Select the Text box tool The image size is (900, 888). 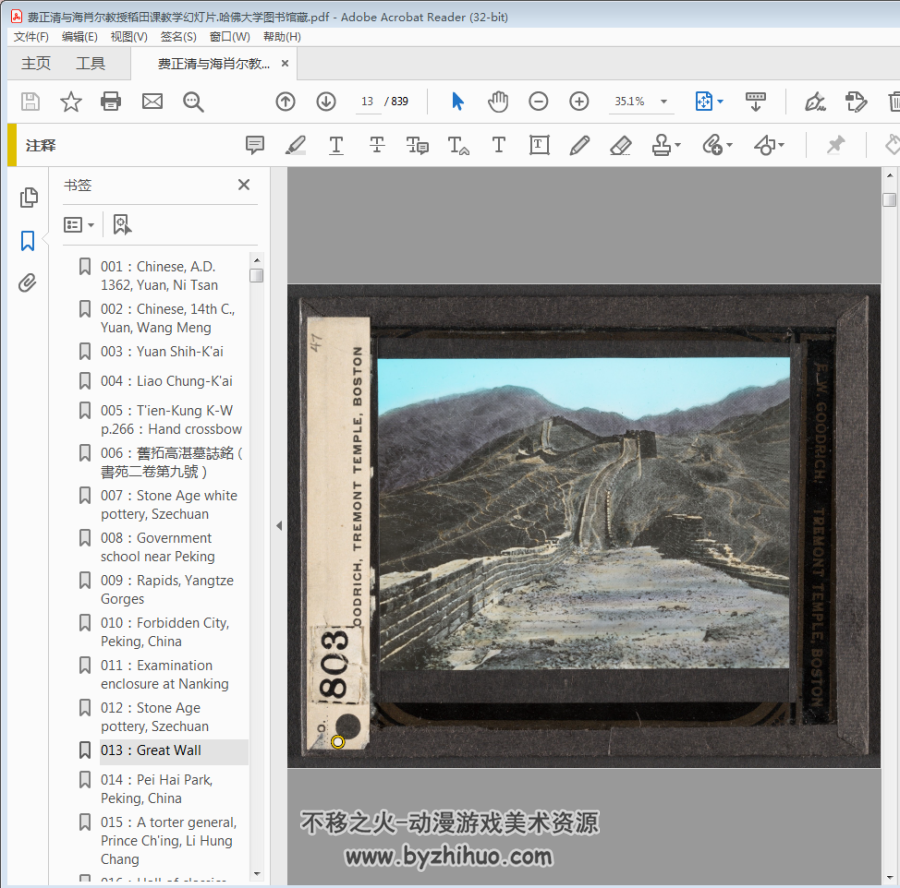point(539,145)
